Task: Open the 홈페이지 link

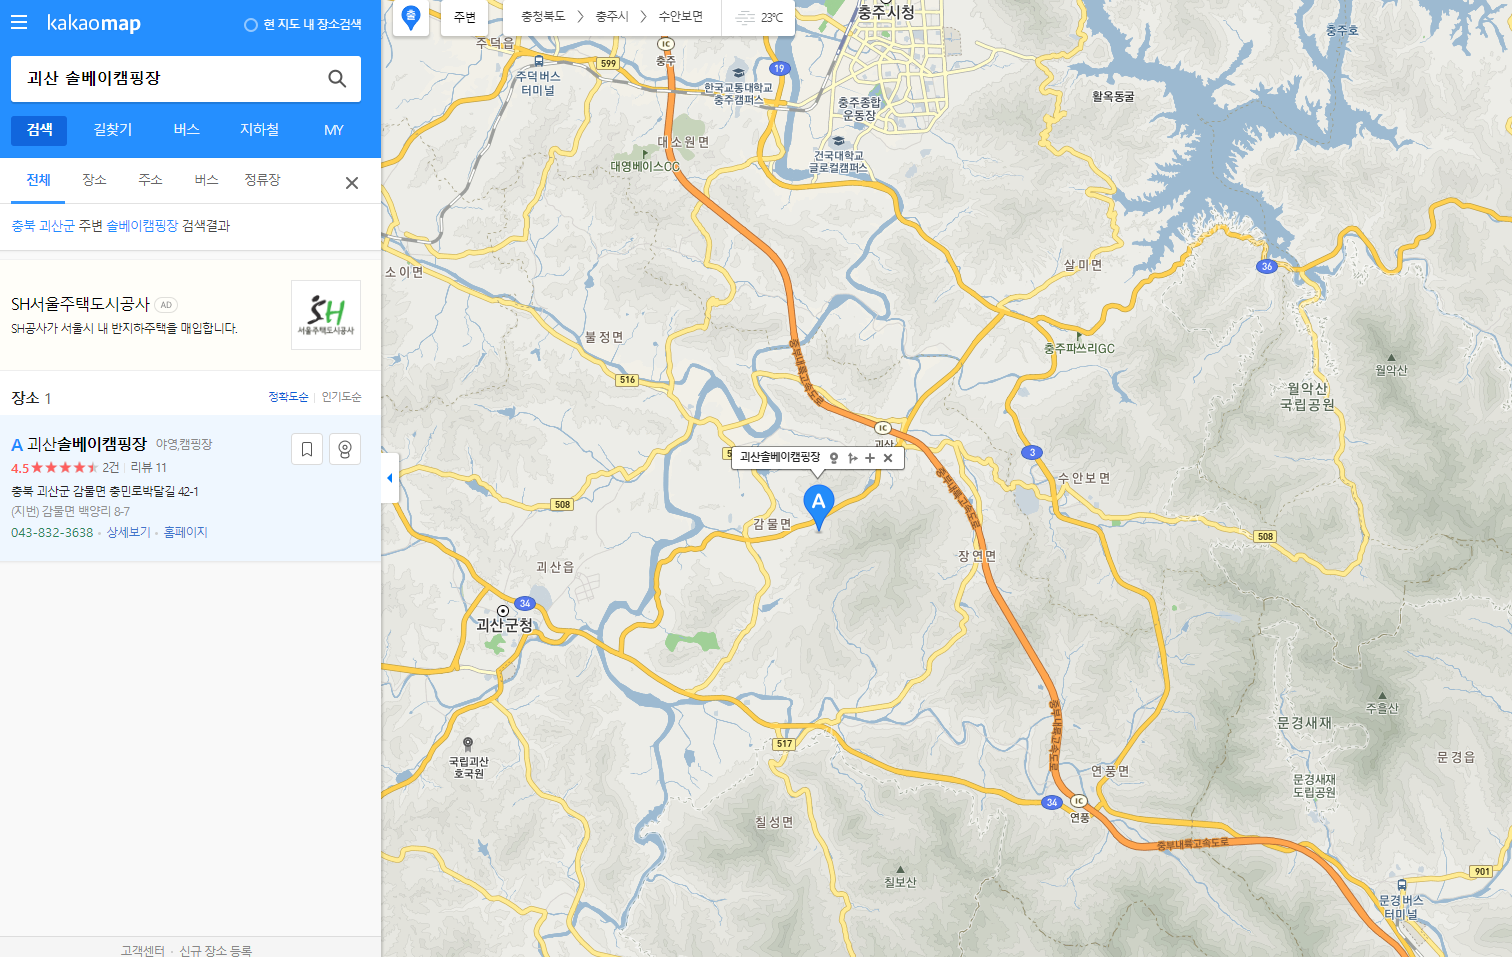Action: 185,533
